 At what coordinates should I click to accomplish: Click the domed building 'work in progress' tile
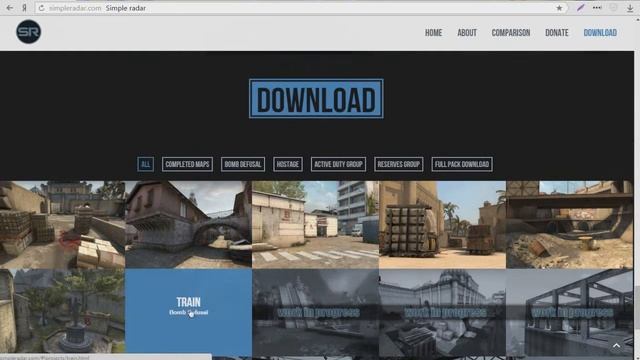click(442, 312)
